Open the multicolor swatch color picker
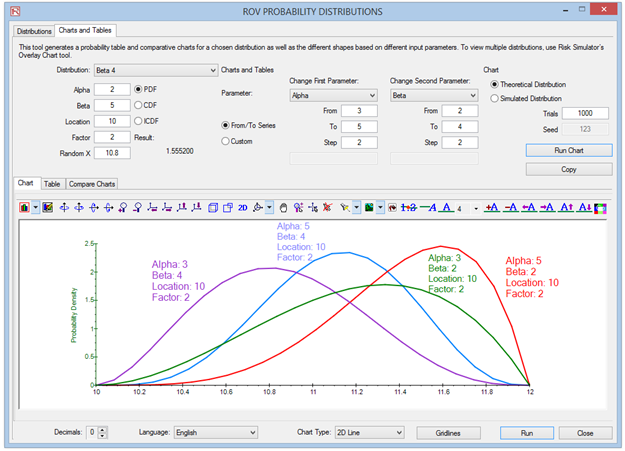 600,208
